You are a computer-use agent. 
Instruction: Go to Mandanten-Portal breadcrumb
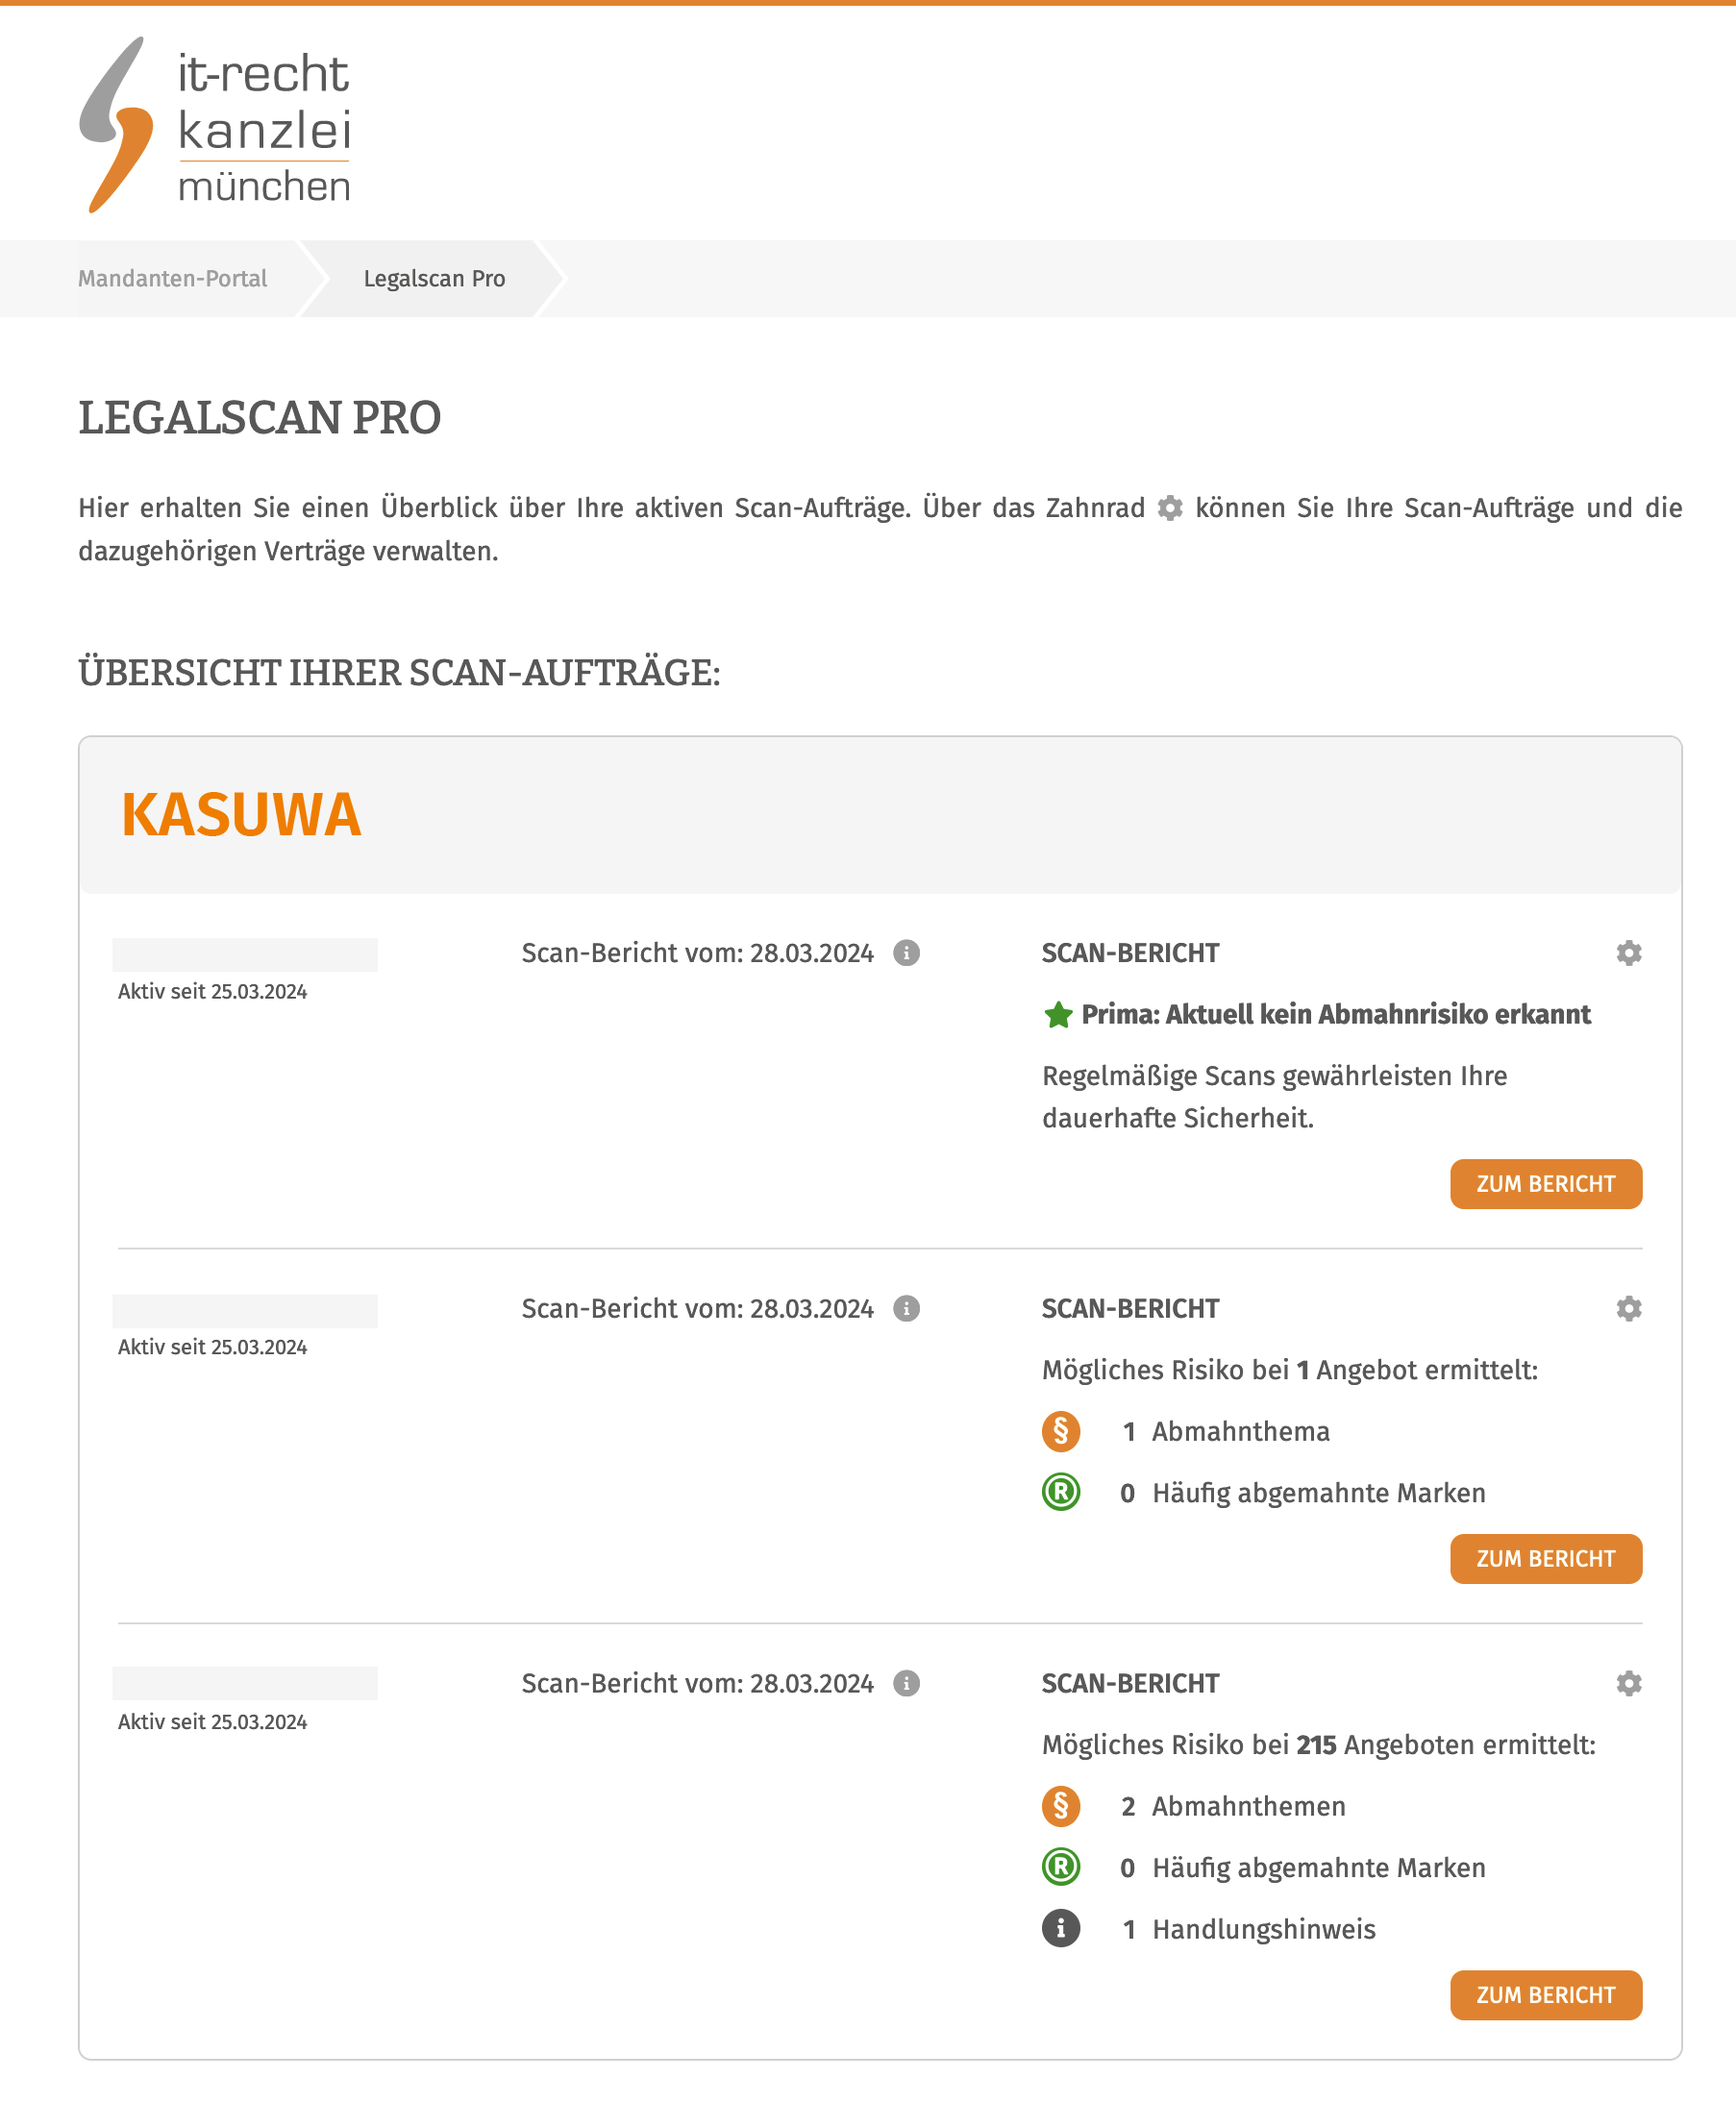[x=172, y=279]
